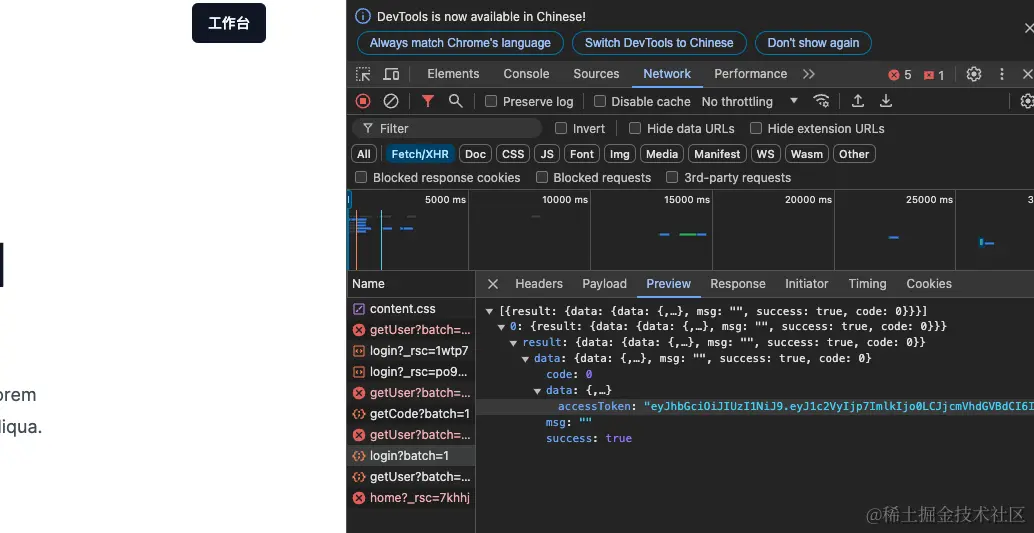
Task: Click Switch DevTools to Chinese
Action: (x=659, y=43)
